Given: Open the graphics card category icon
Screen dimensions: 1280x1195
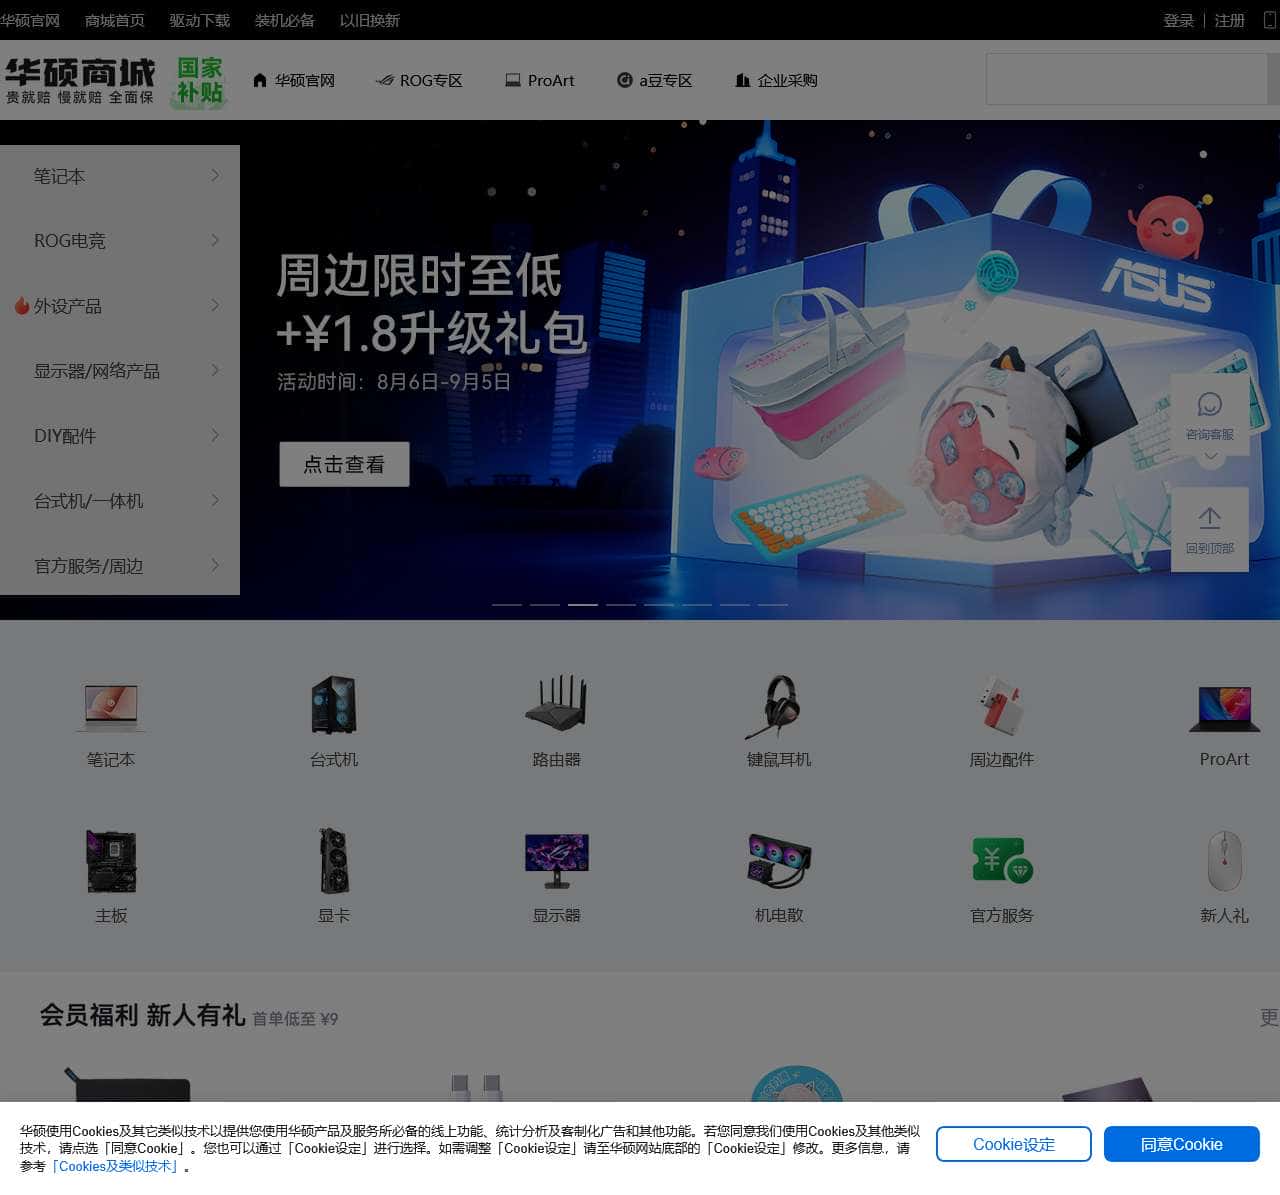Looking at the screenshot, I should [x=333, y=860].
